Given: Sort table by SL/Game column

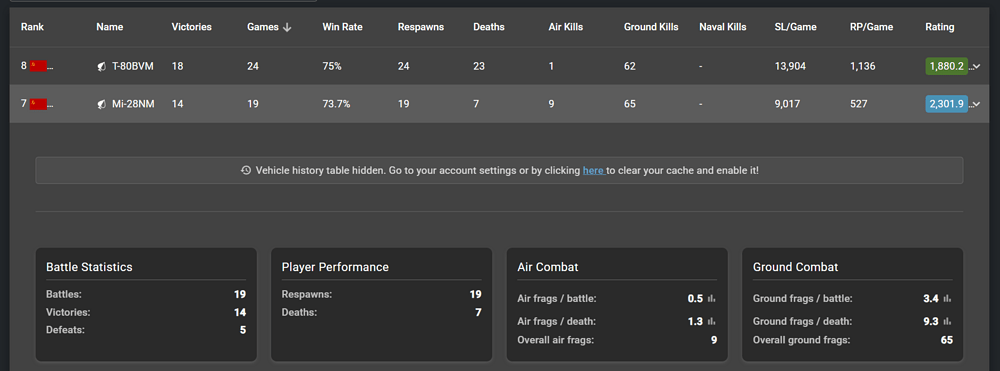Looking at the screenshot, I should [x=795, y=27].
